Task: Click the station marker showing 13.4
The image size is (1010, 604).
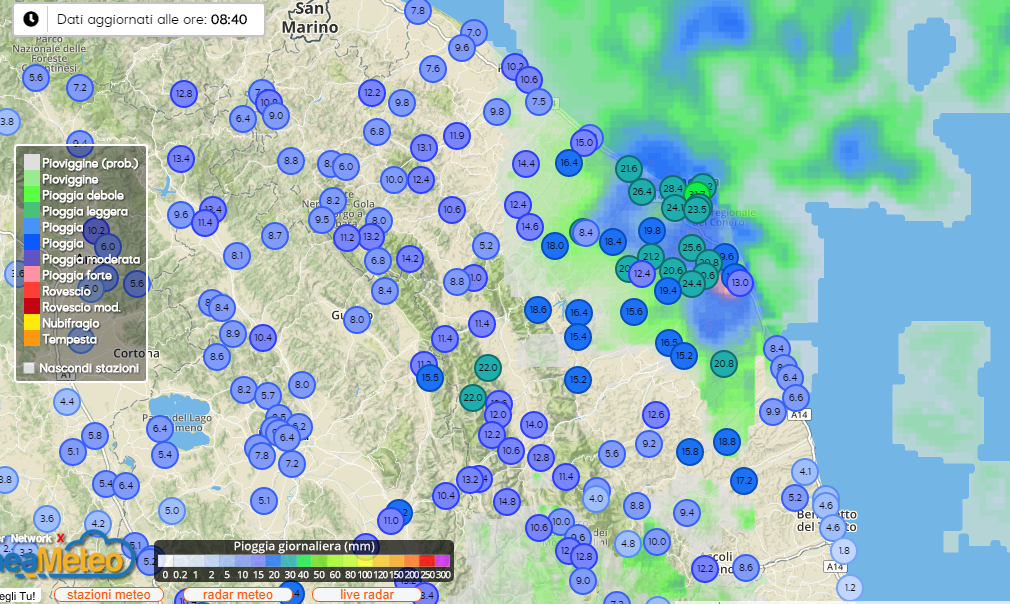Action: 181,158
